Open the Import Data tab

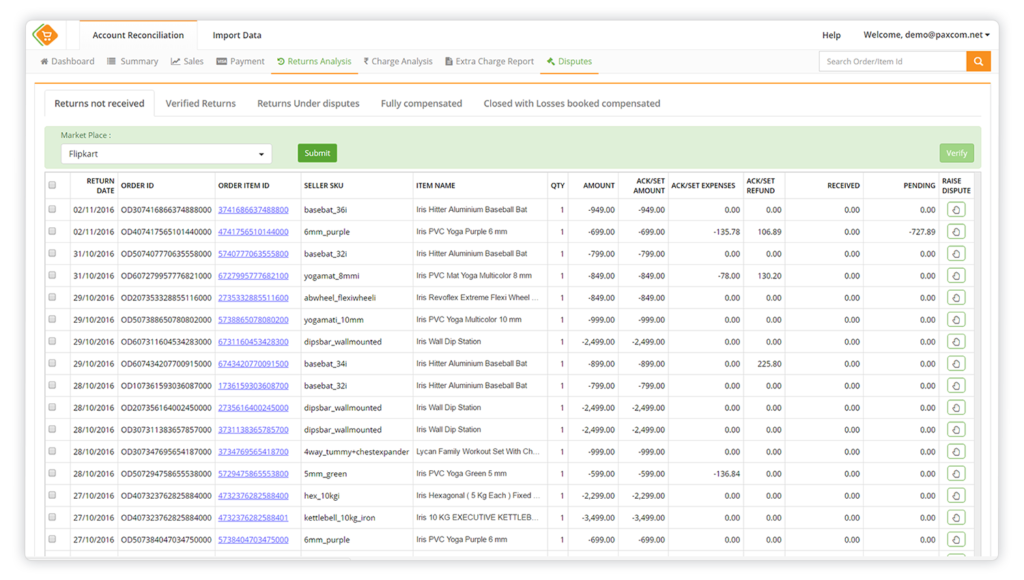point(235,34)
